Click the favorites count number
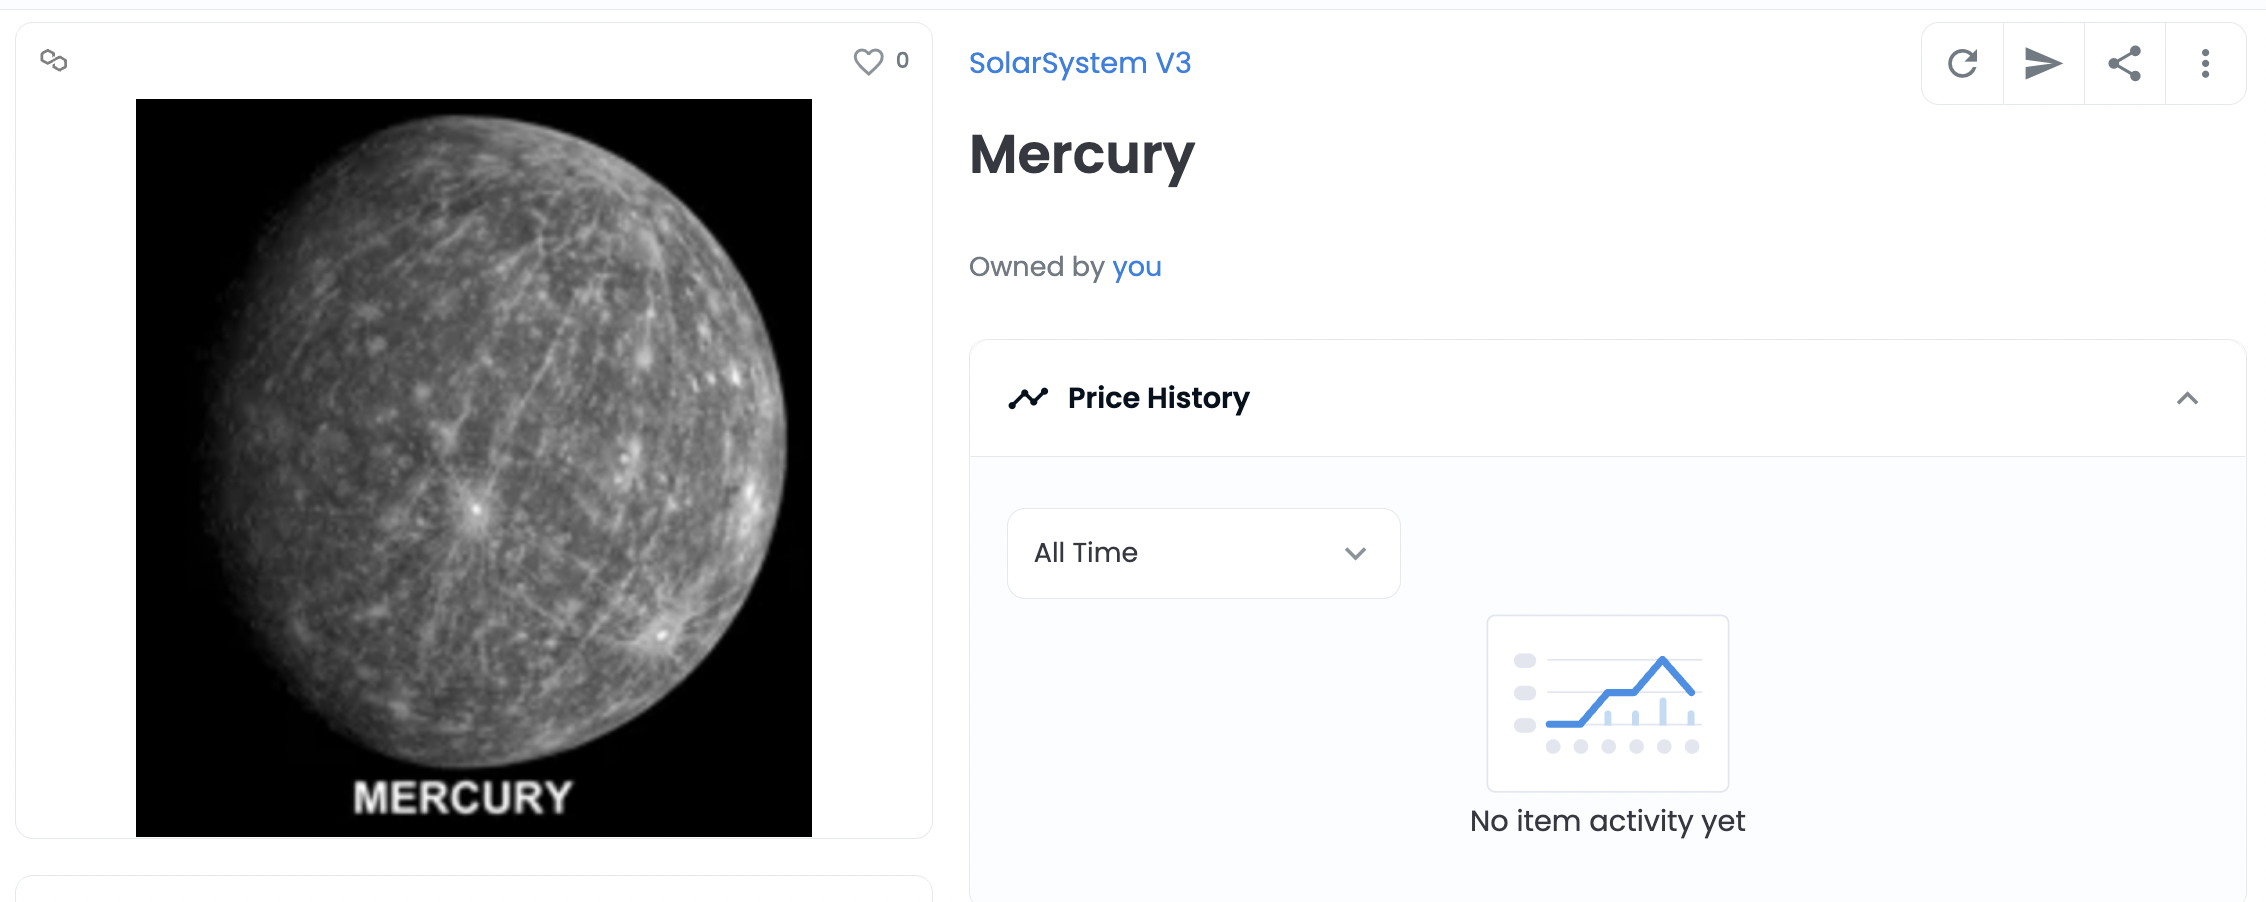Screen dimensions: 2266x902 [x=902, y=61]
